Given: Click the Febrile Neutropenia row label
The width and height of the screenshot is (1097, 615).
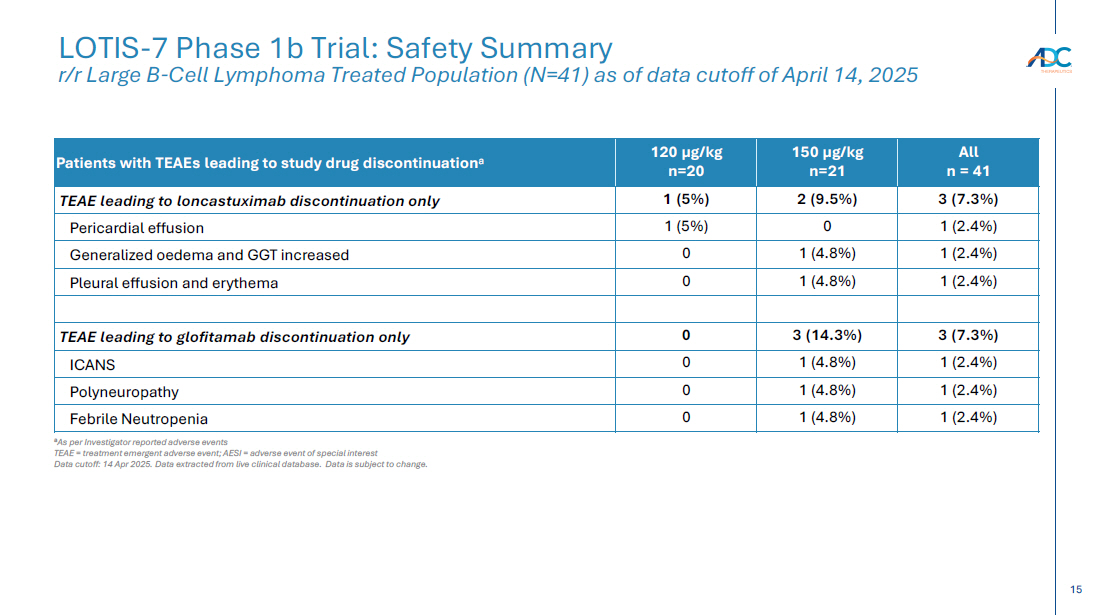Looking at the screenshot, I should [139, 419].
